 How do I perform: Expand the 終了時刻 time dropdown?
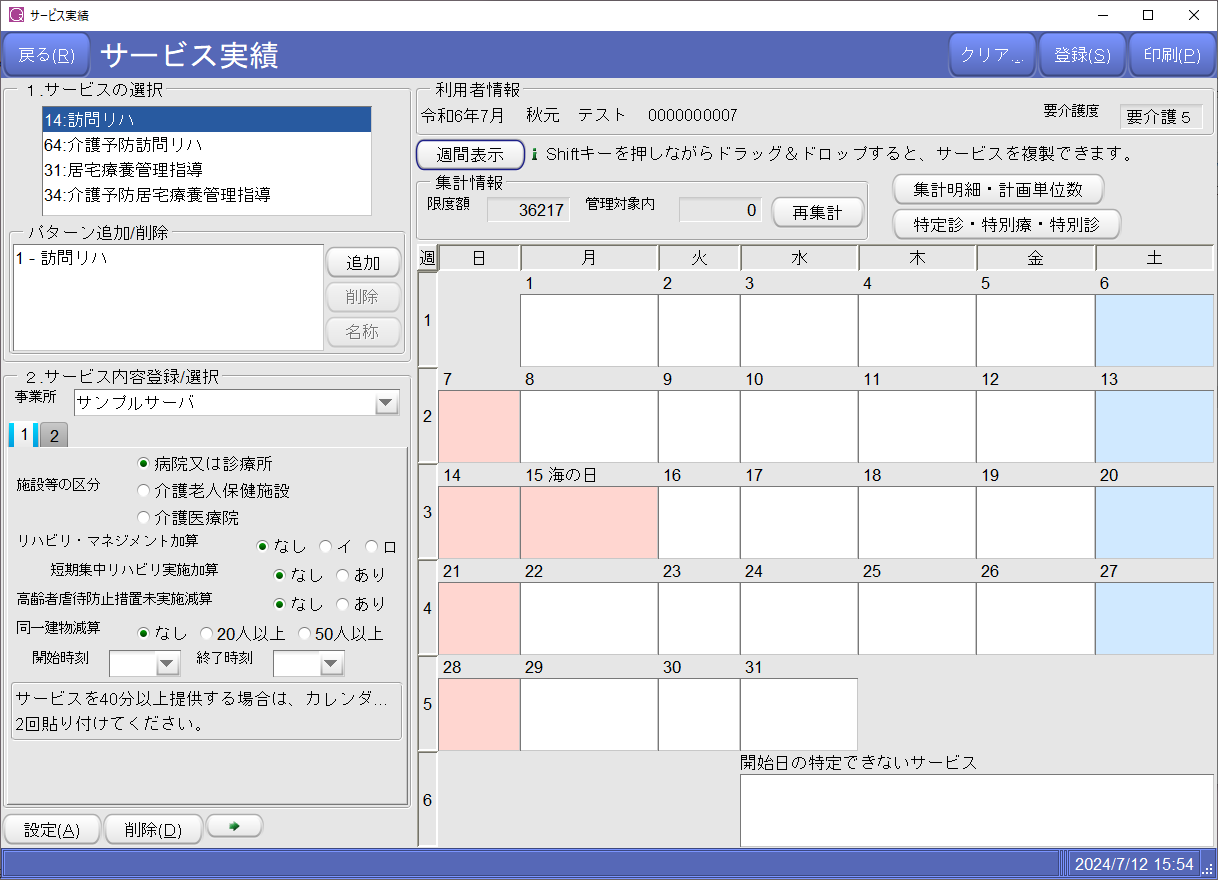330,664
